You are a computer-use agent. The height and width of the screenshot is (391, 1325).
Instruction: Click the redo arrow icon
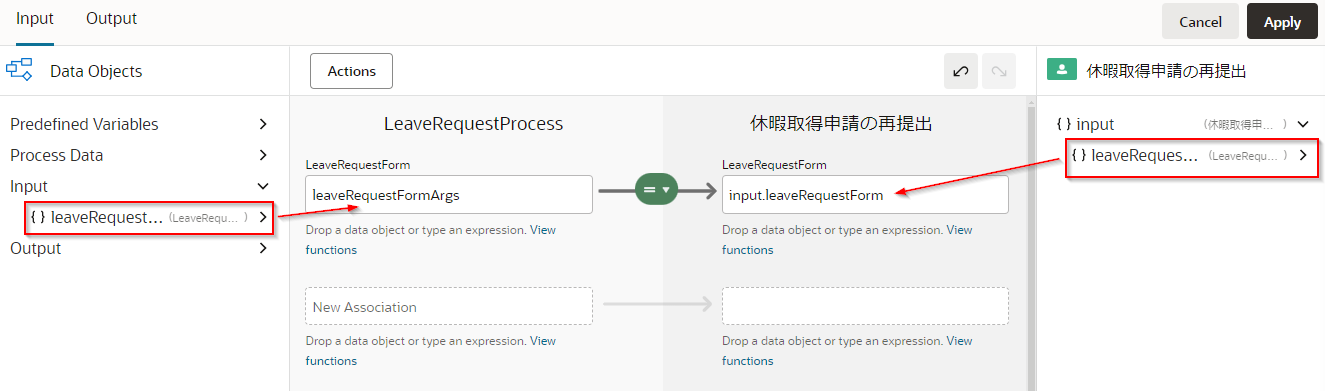click(998, 71)
